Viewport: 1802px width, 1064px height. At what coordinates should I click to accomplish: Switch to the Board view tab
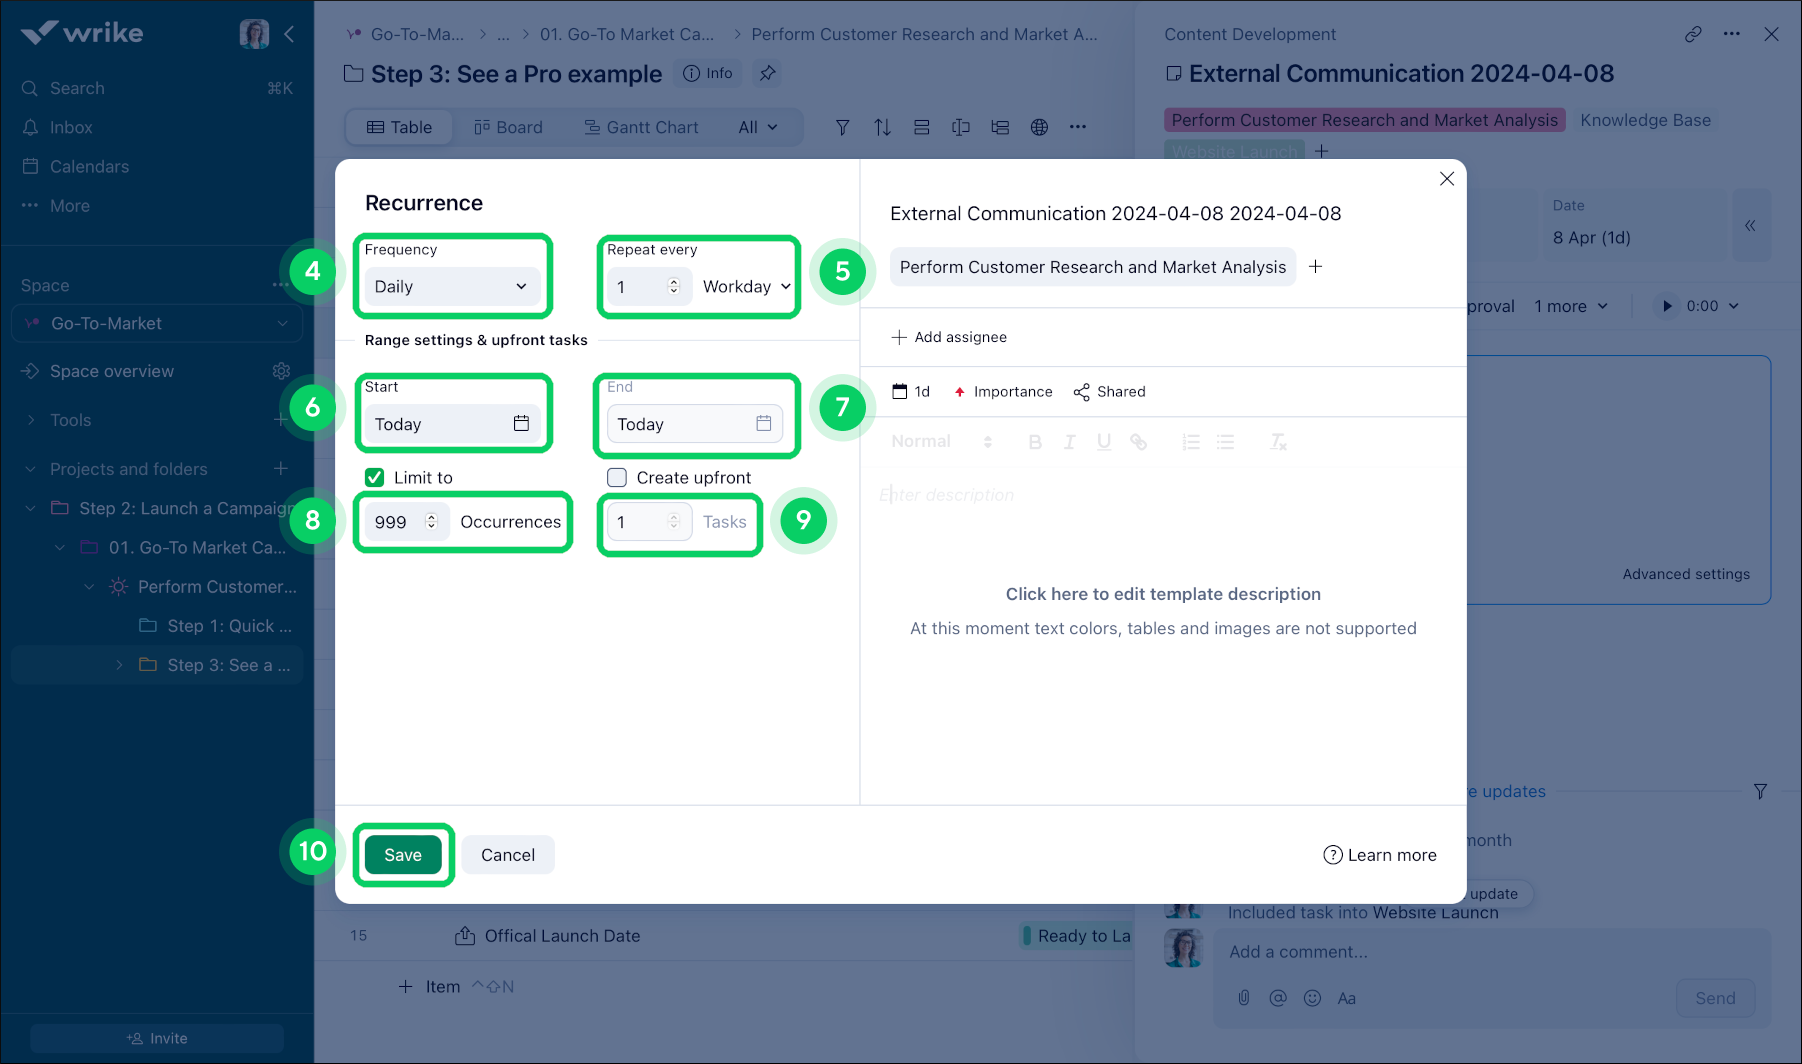508,127
